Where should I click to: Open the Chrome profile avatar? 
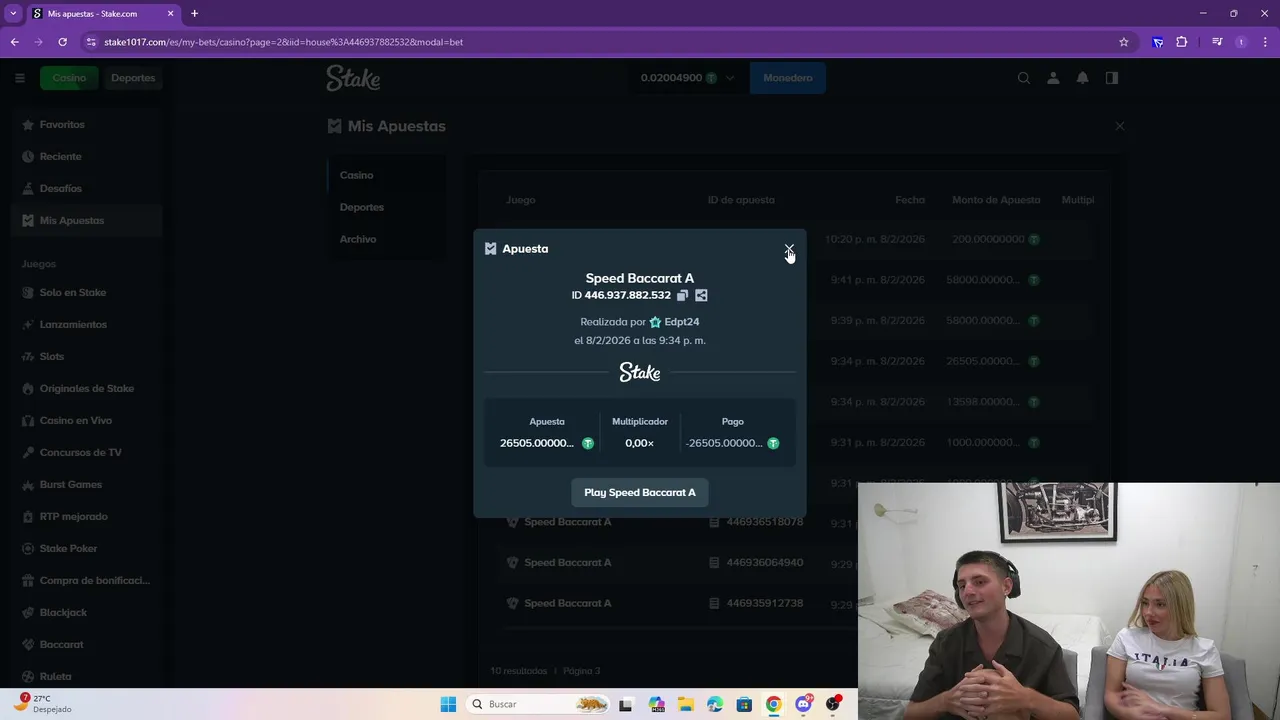(x=1241, y=42)
